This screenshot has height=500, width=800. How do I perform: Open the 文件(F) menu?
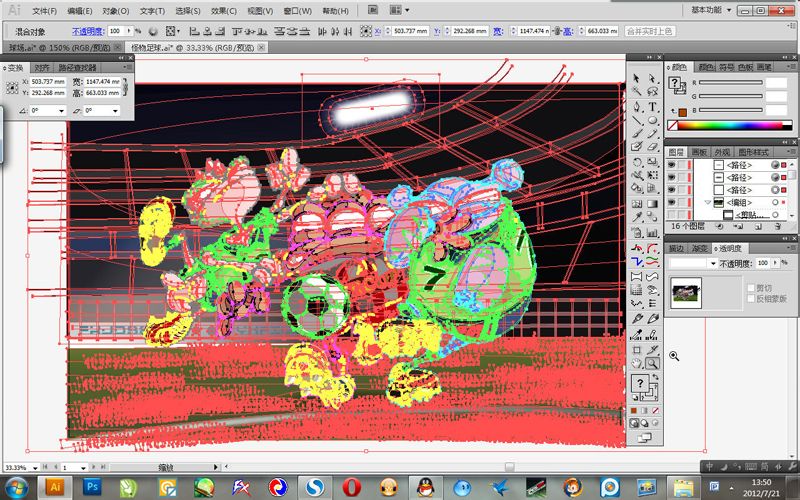coord(44,11)
